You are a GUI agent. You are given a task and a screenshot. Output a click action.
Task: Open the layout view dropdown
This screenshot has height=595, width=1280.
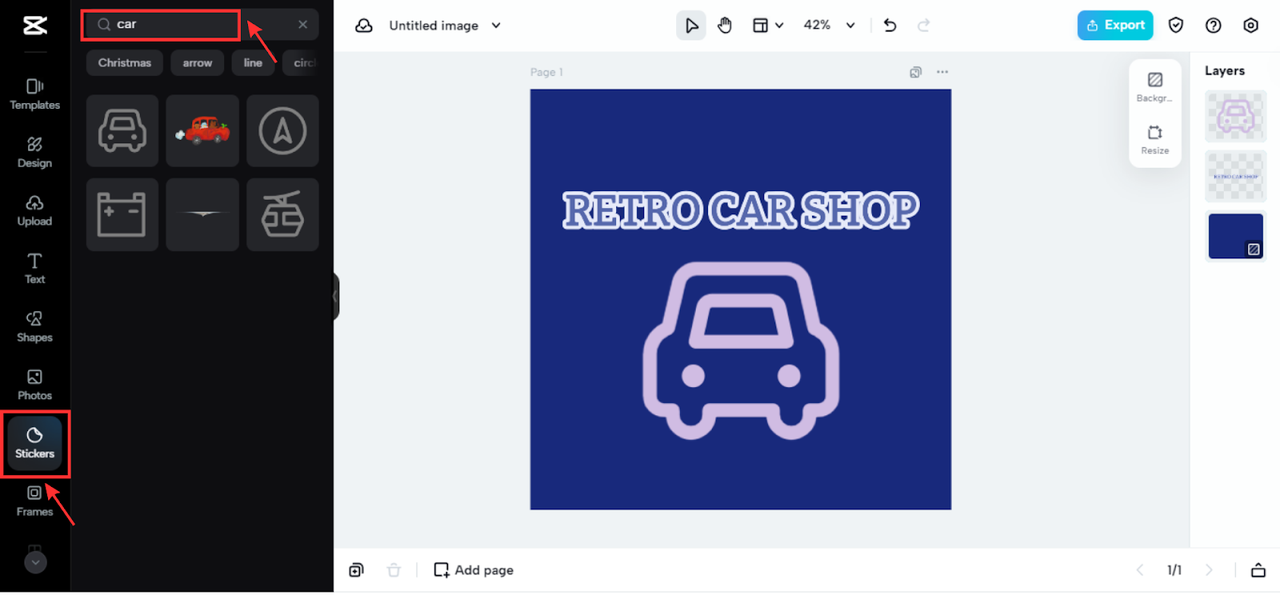(x=768, y=25)
